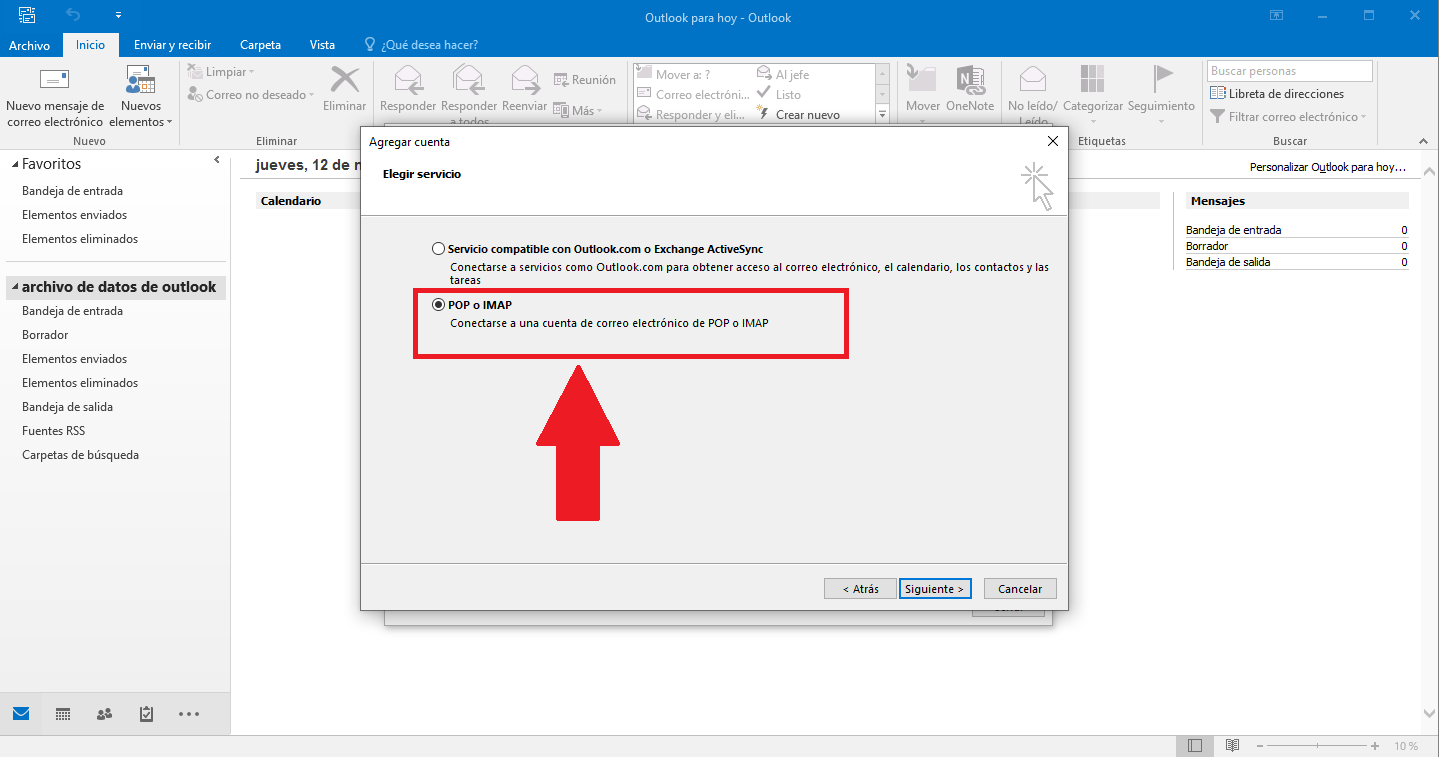1439x757 pixels.
Task: Click the OneNote icon
Action: click(970, 80)
